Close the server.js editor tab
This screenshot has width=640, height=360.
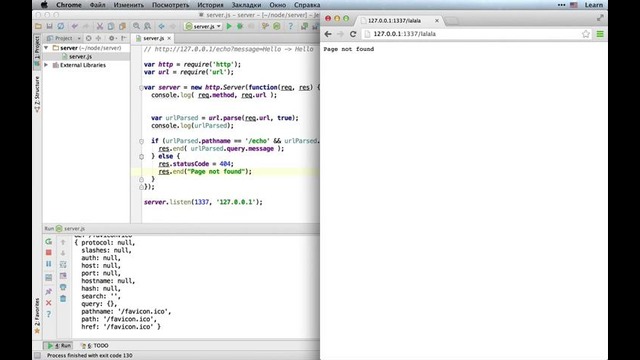[169, 38]
